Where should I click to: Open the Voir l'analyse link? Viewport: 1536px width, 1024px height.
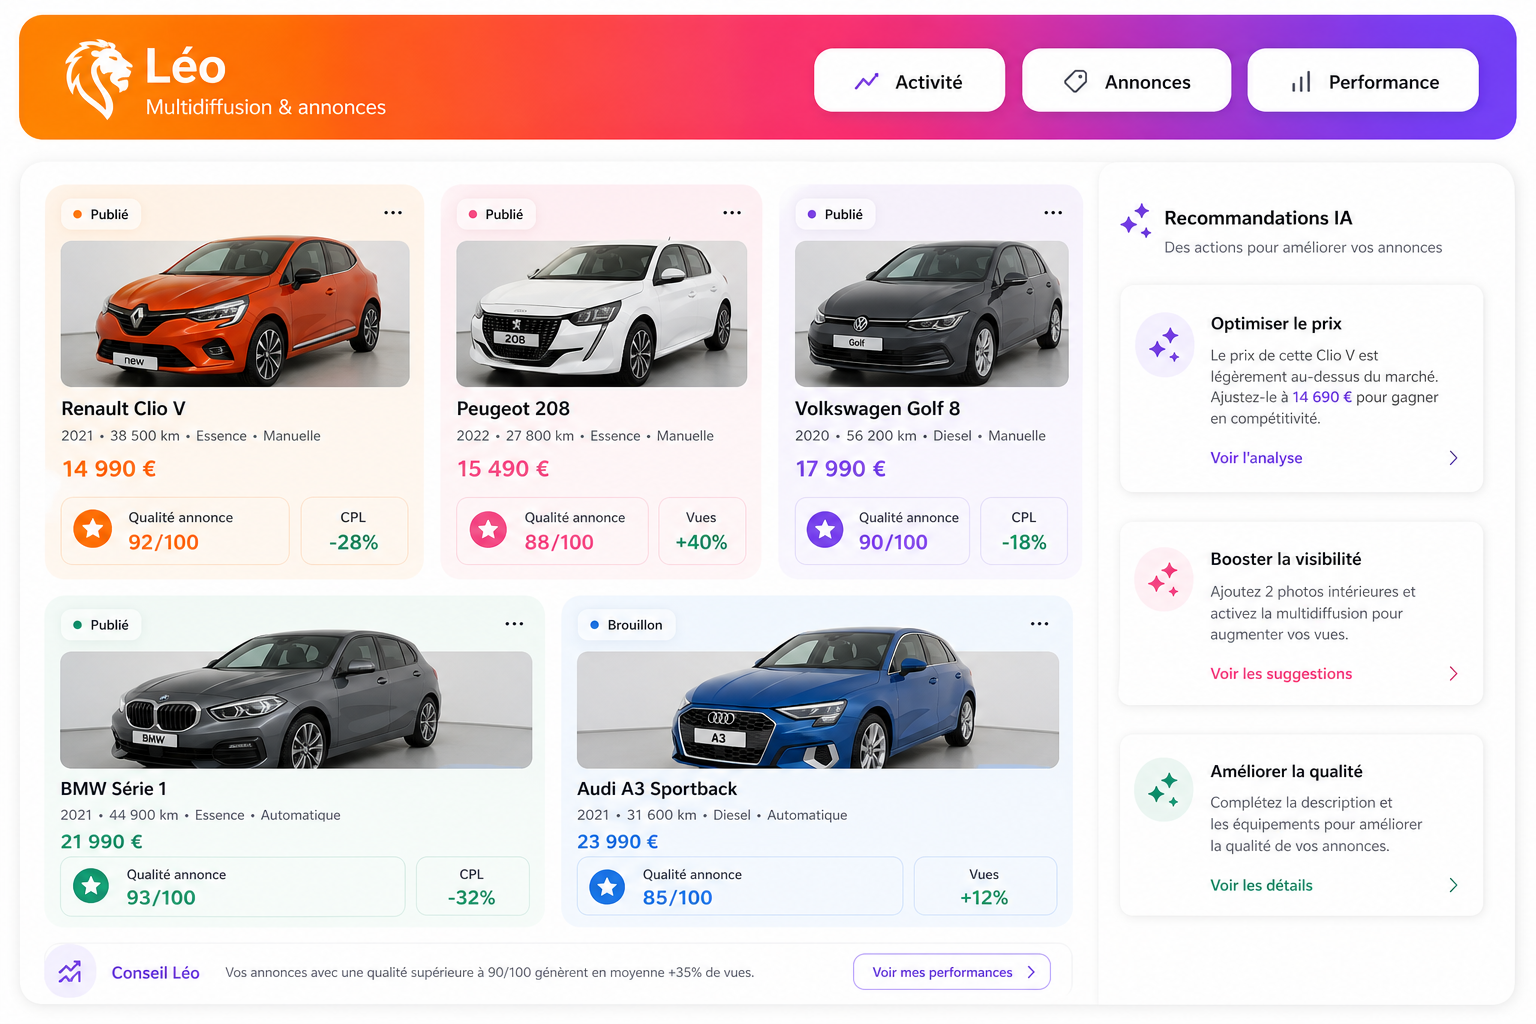1256,458
